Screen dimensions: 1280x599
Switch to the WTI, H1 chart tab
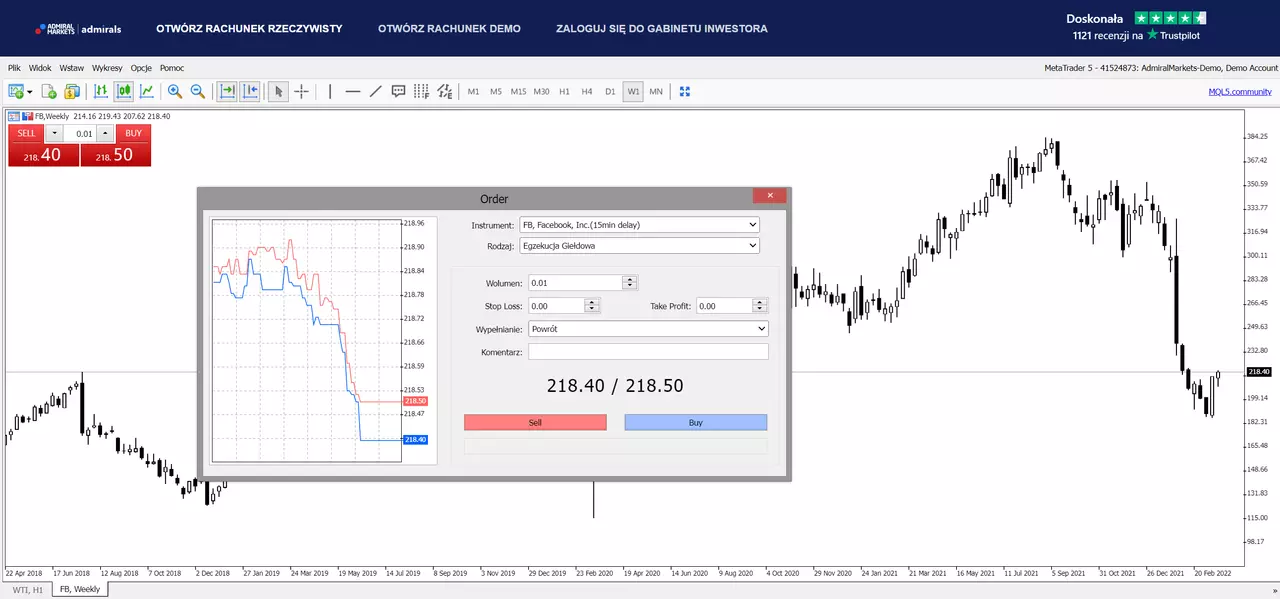[28, 590]
